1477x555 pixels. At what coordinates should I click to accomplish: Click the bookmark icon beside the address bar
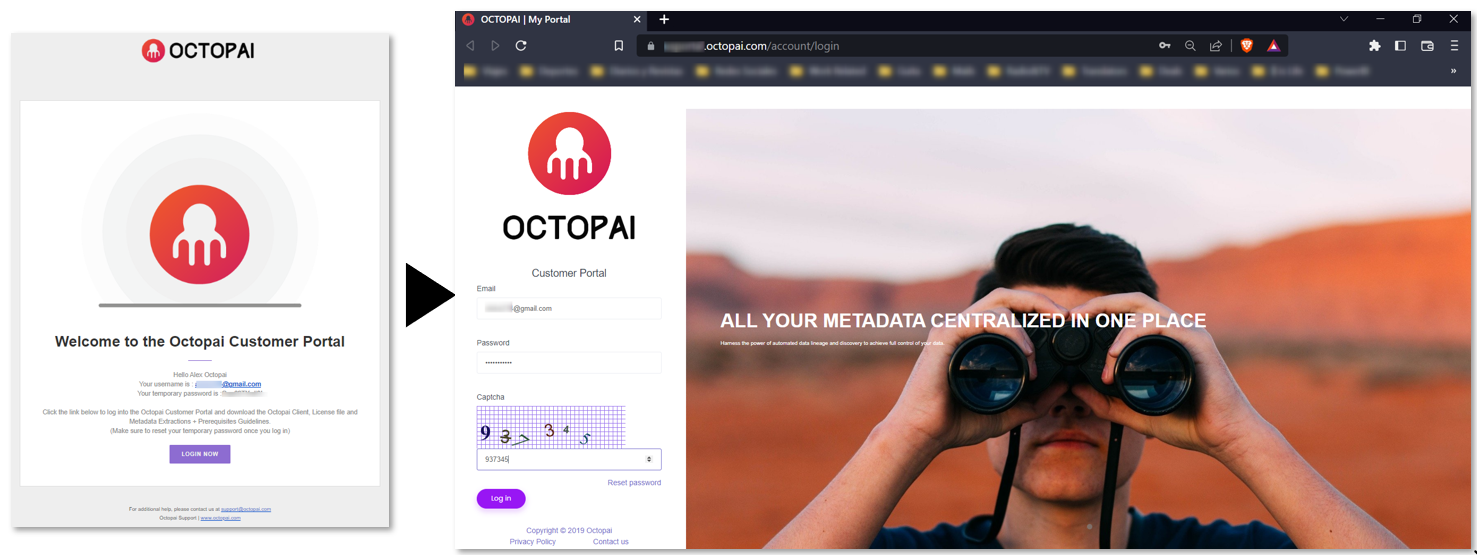619,46
